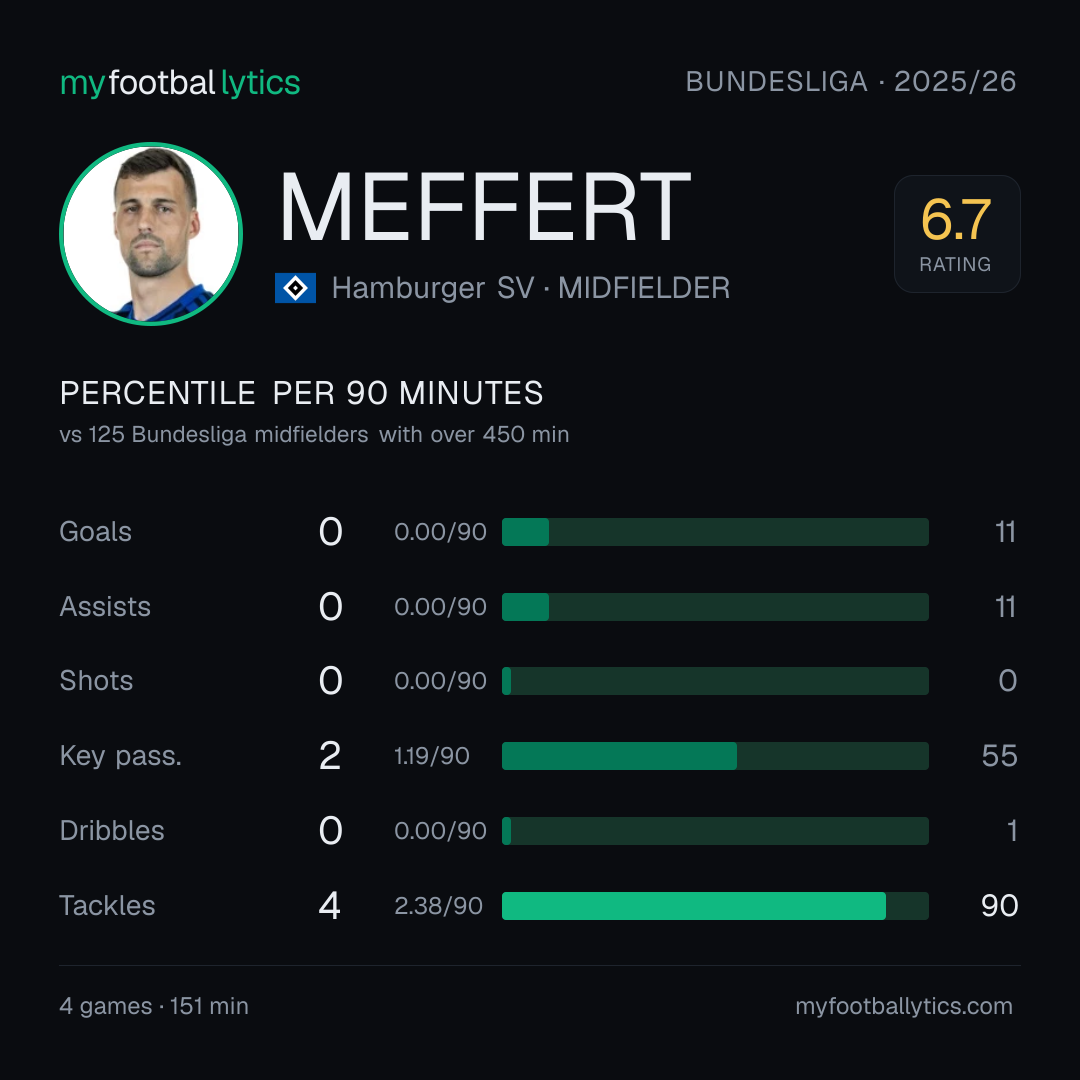Select the 6.7 rating badge
The height and width of the screenshot is (1080, 1080).
[x=957, y=233]
